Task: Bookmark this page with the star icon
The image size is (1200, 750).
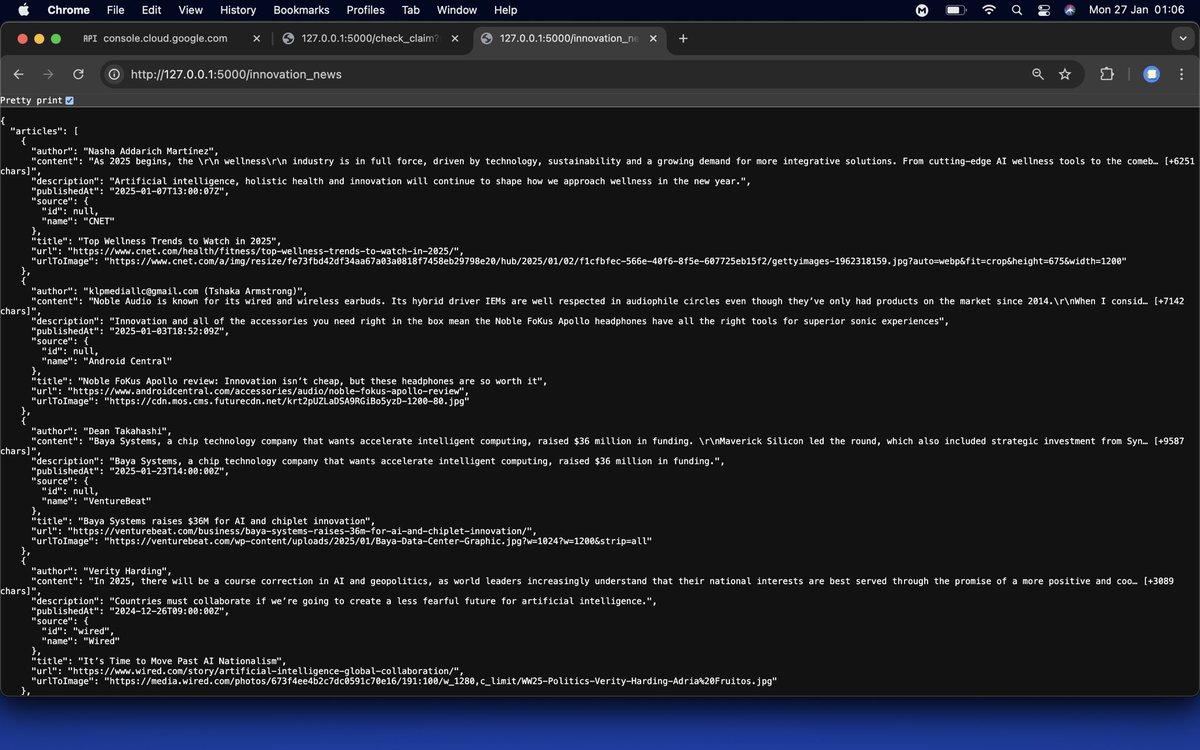Action: 1065,74
